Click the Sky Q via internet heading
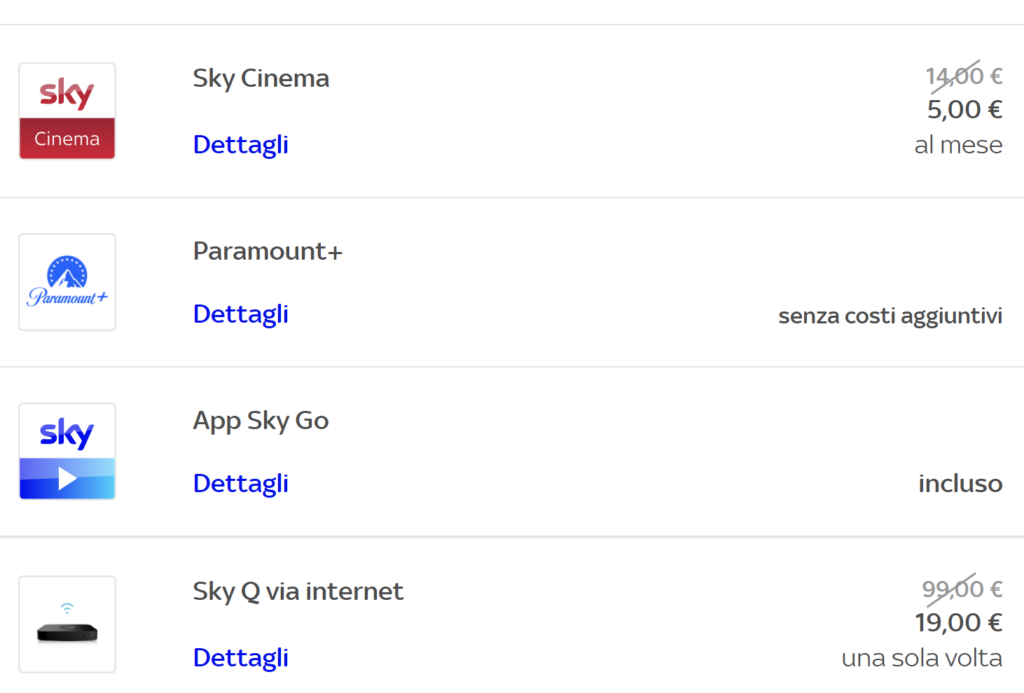1024x693 pixels. point(298,592)
